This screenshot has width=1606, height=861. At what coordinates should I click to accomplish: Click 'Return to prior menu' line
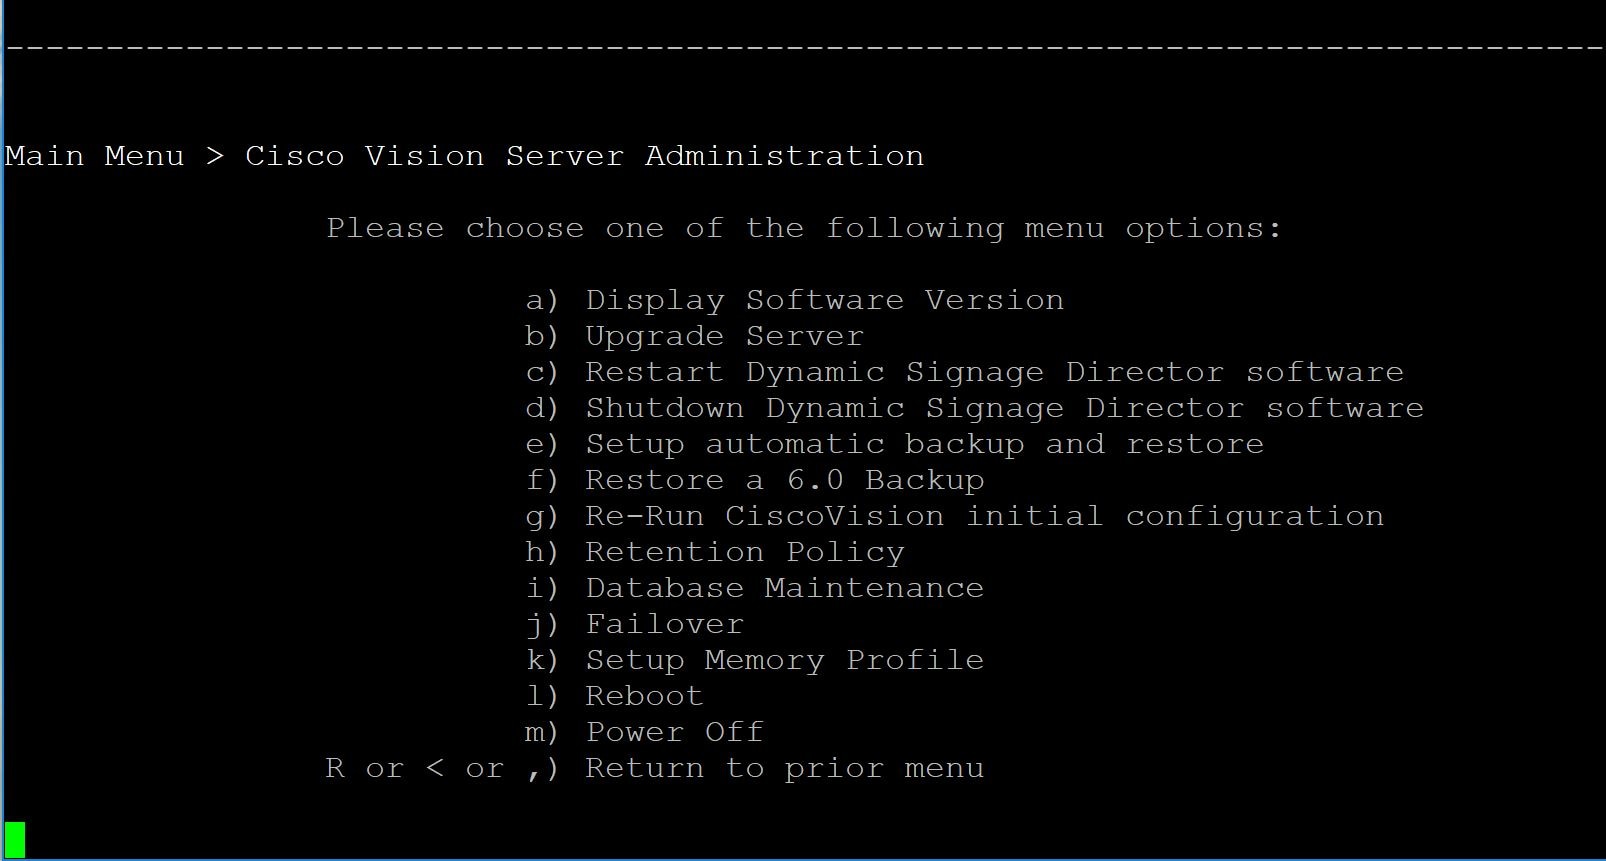click(x=655, y=768)
